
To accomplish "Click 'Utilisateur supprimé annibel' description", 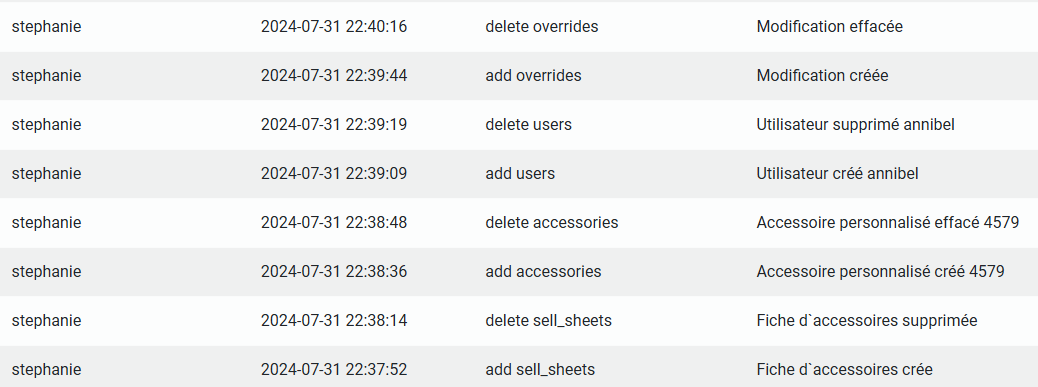I will (x=855, y=125).
